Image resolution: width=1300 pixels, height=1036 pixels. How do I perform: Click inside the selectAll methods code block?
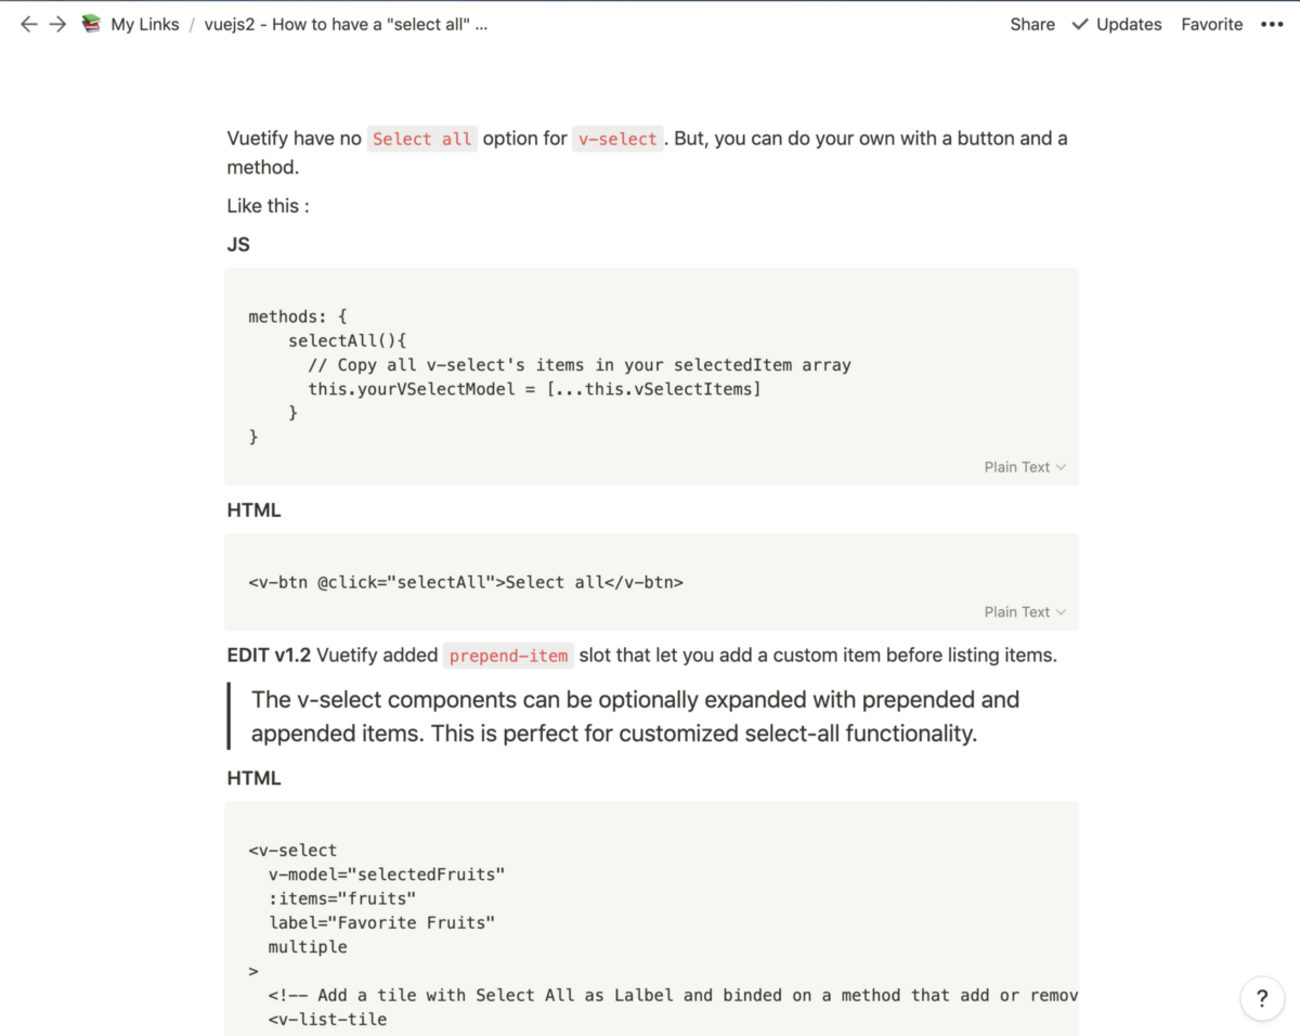(652, 376)
